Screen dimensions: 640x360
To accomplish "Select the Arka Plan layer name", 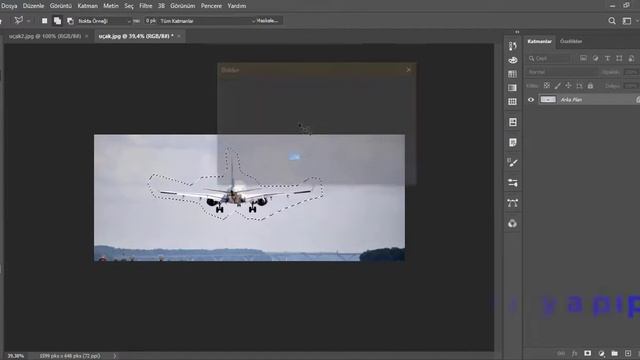I will (571, 100).
